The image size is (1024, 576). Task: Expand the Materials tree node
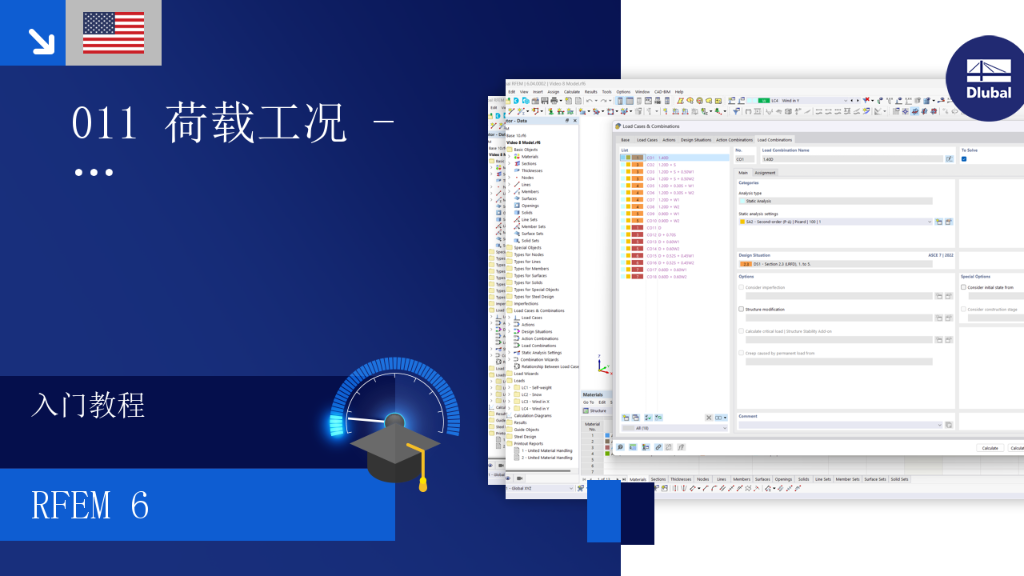coord(510,157)
